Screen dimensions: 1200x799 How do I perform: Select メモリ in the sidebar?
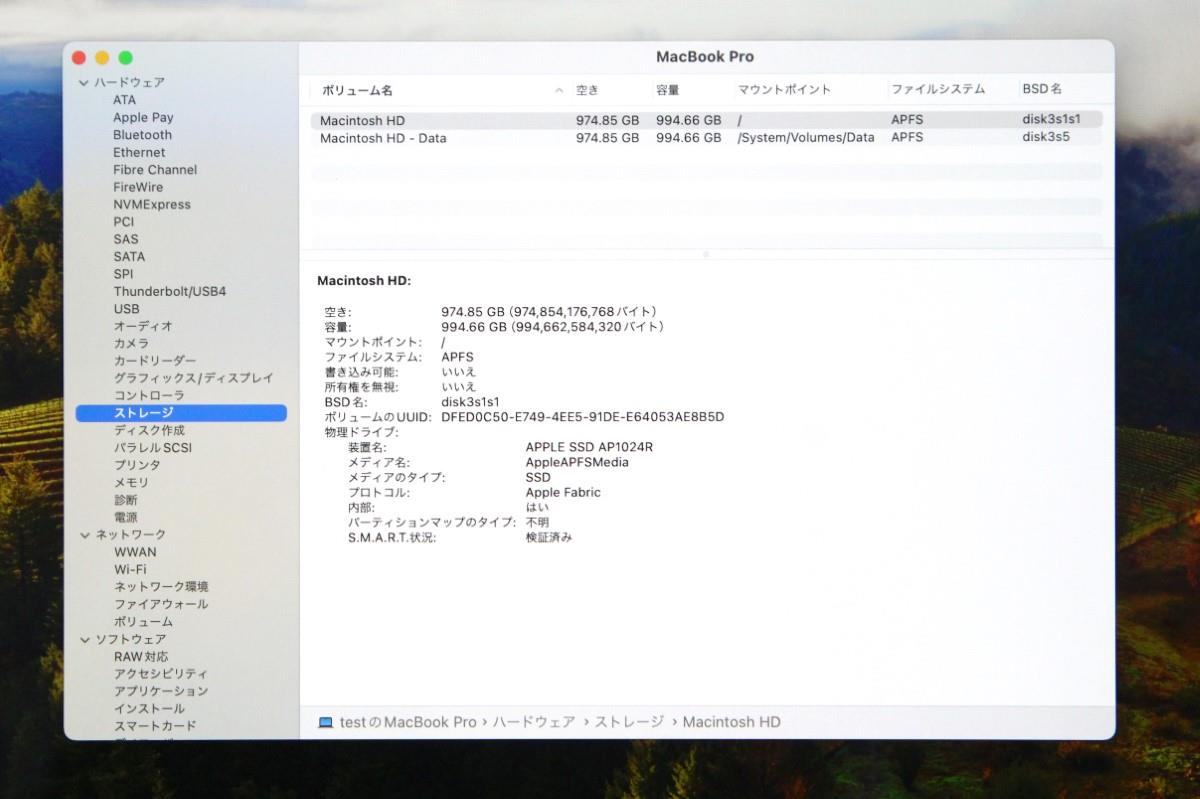coord(131,483)
